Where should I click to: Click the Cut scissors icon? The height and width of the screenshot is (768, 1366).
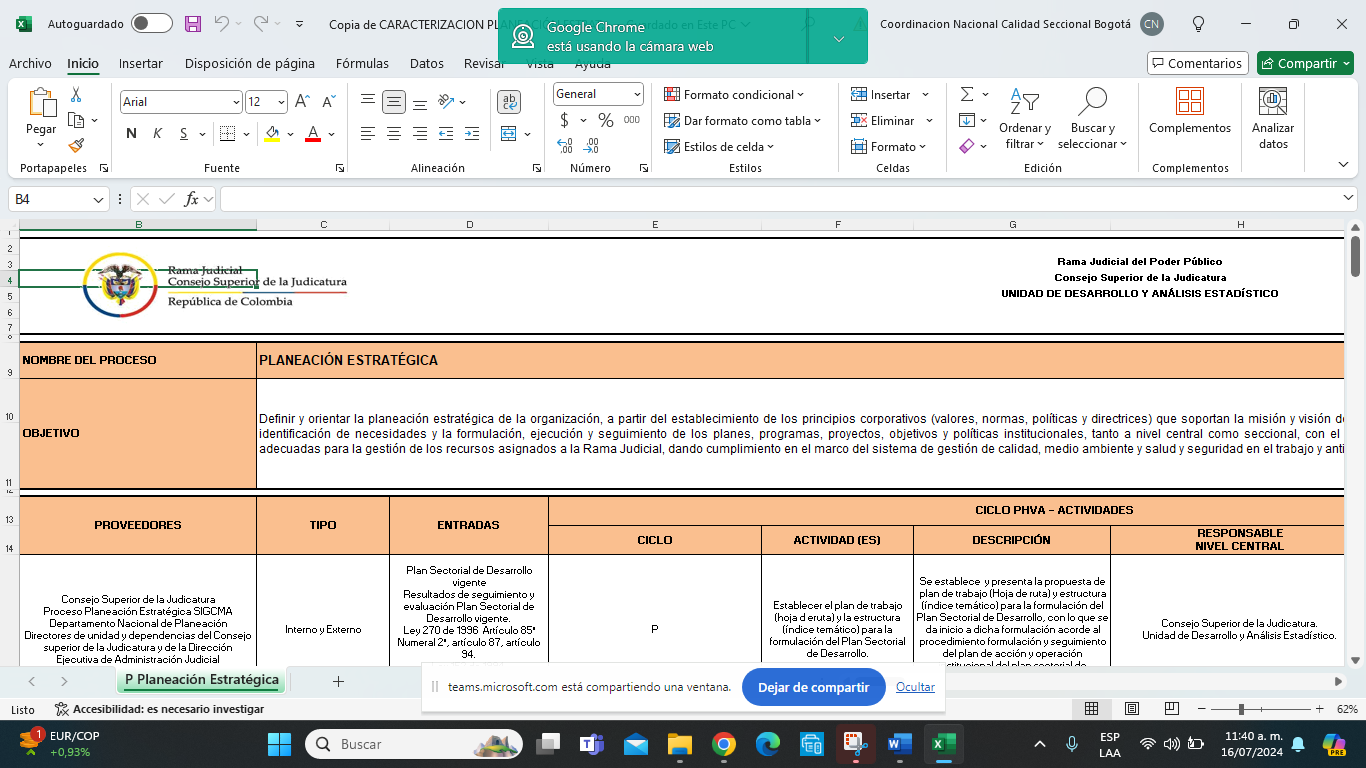(75, 95)
